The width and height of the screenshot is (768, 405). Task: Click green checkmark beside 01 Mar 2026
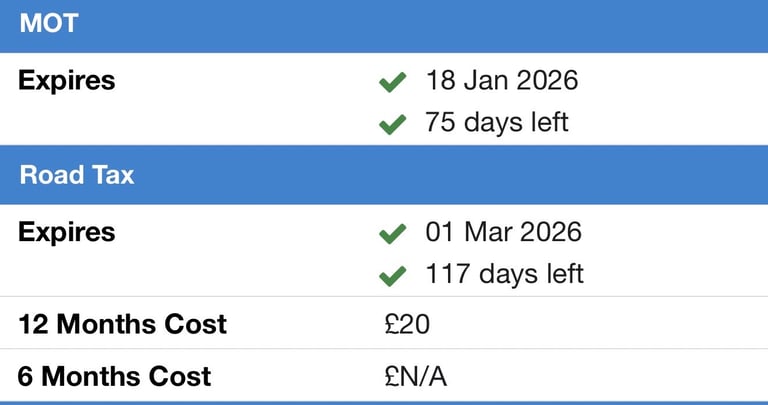(x=392, y=234)
